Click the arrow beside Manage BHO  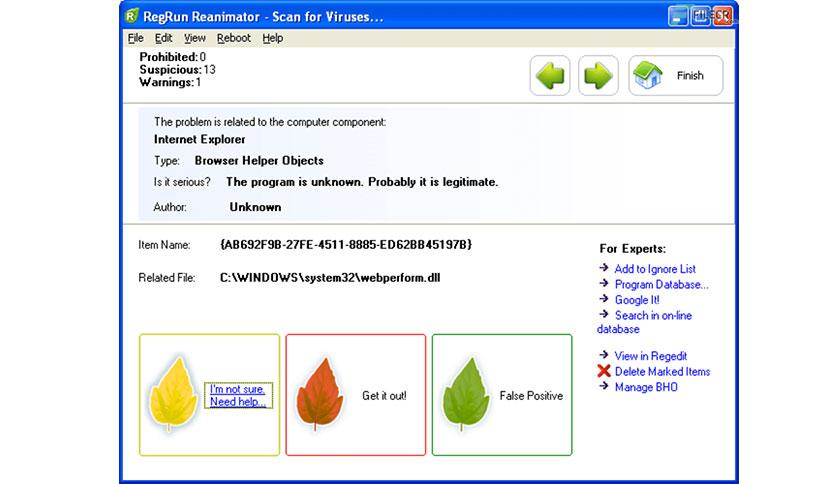click(x=604, y=386)
